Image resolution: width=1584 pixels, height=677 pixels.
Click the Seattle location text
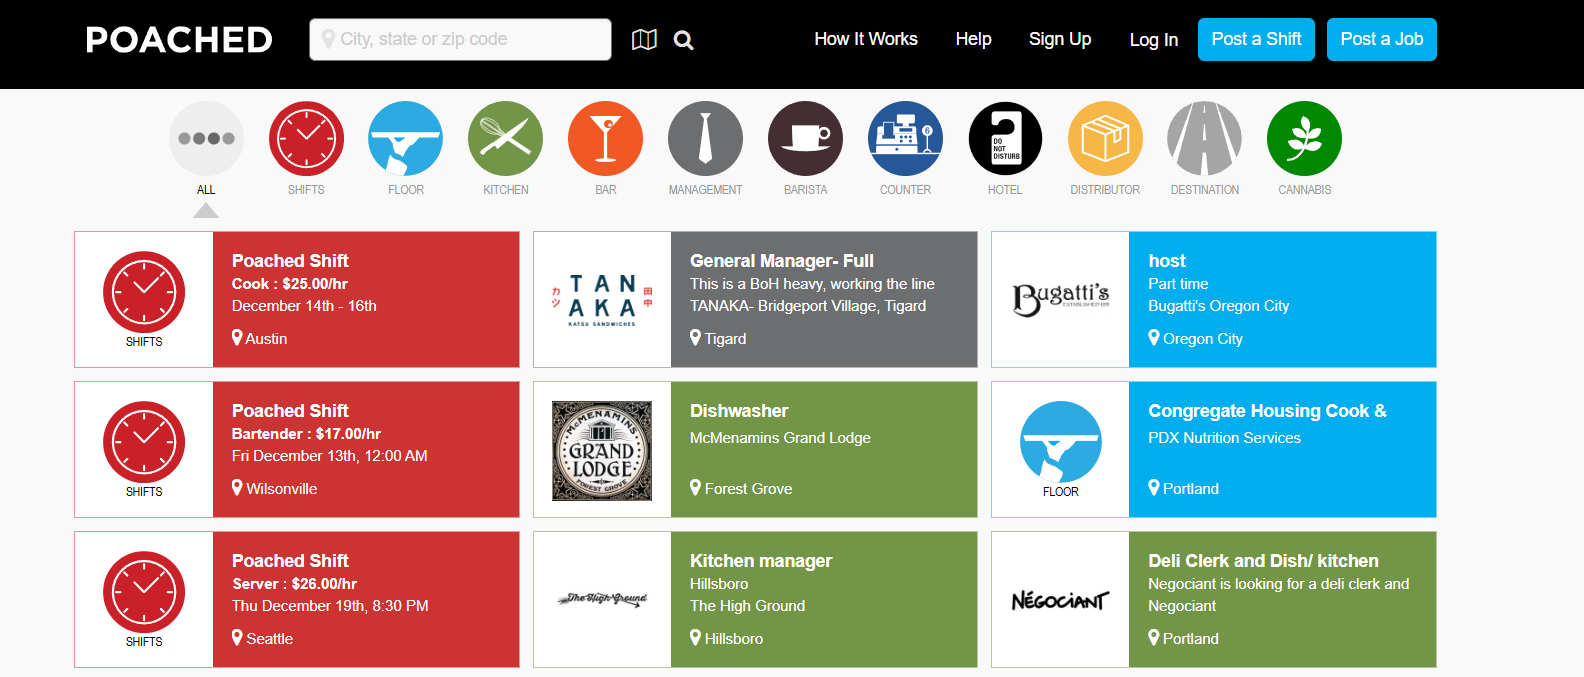(270, 639)
